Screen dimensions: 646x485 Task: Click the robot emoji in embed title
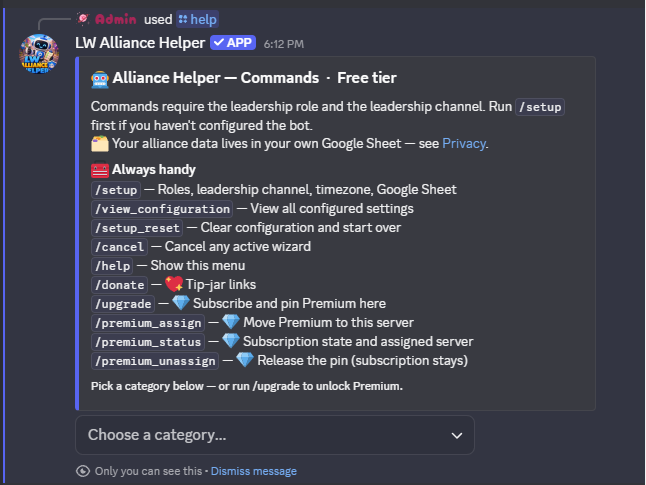[x=100, y=78]
